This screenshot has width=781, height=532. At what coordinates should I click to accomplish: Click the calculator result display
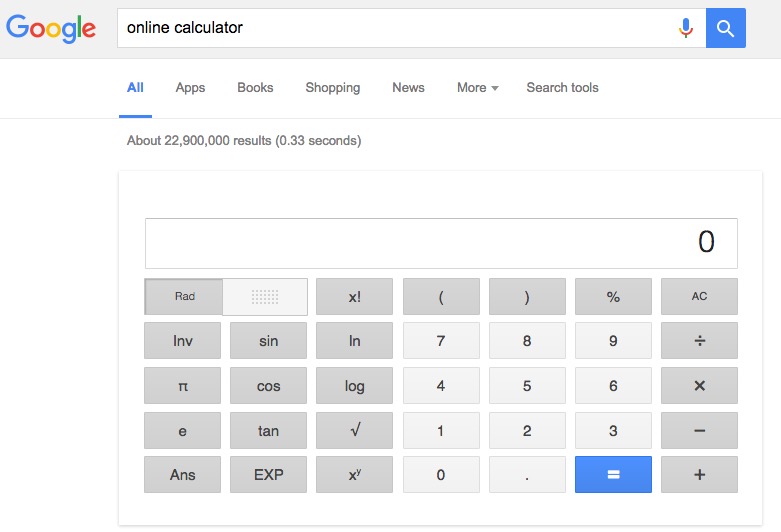pos(441,243)
